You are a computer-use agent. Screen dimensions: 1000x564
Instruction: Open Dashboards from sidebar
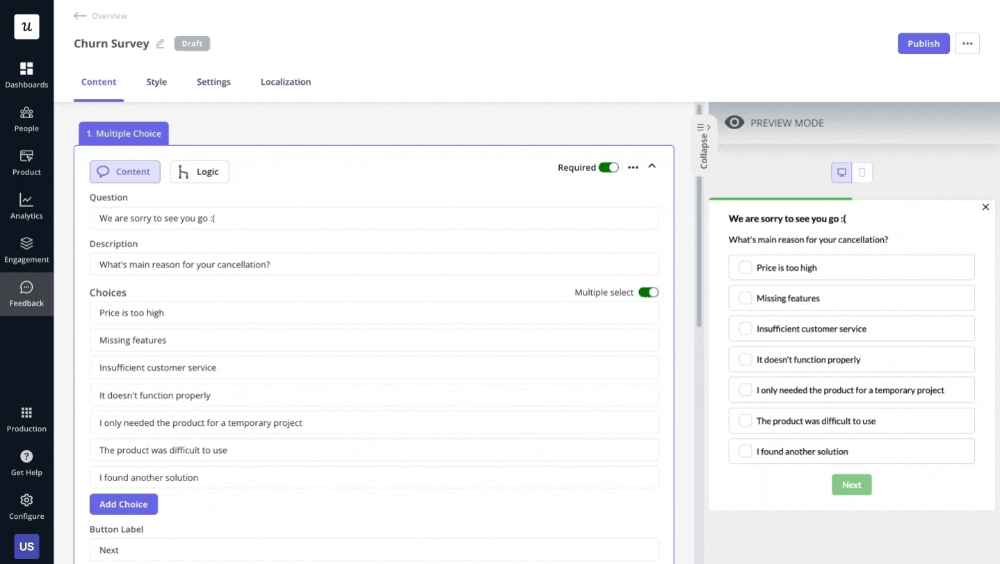pos(26,75)
